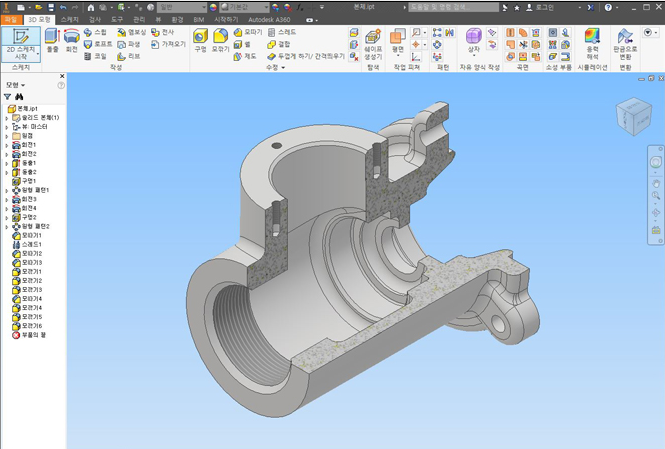Open Stress Analysis (응력 해석)
The image size is (665, 449).
(x=592, y=44)
